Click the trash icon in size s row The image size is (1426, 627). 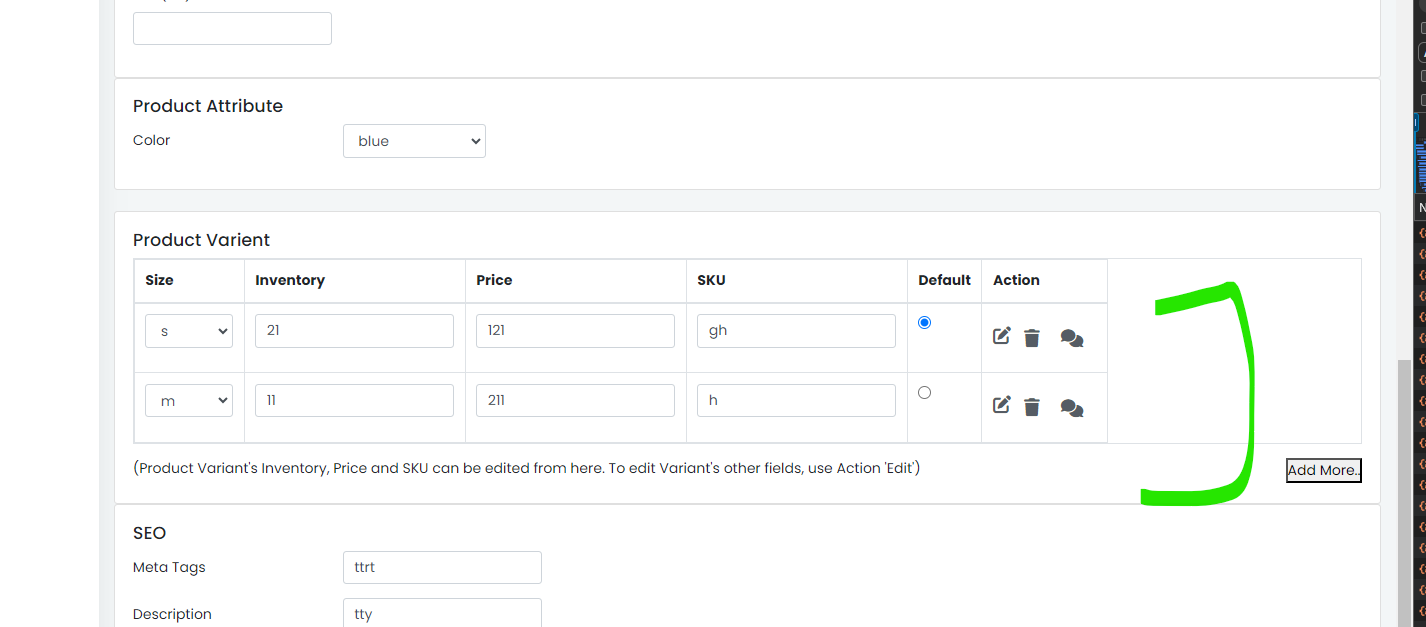click(1032, 338)
